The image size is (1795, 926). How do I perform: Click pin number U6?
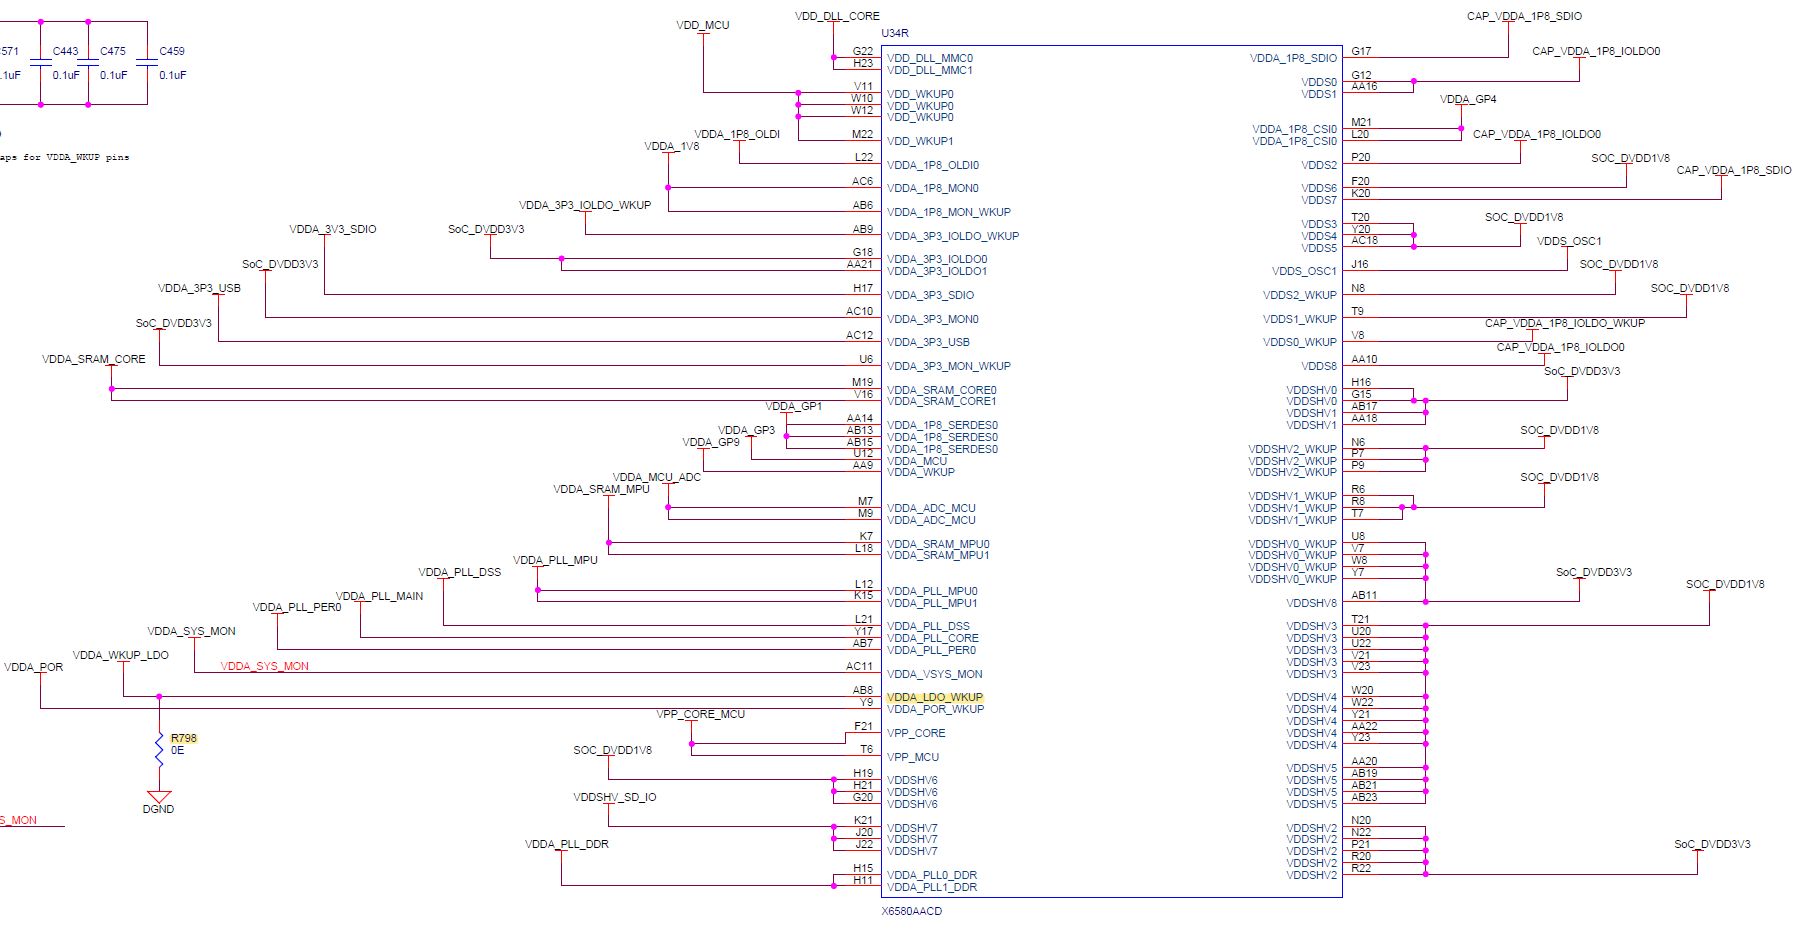[x=866, y=359]
